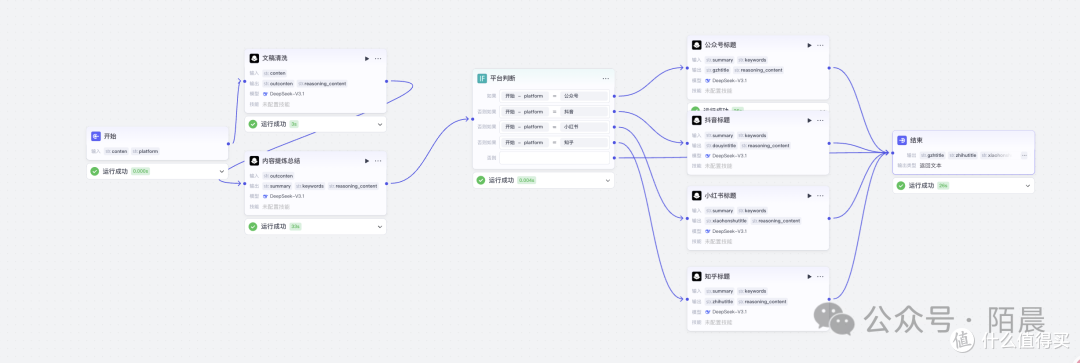The image size is (1080, 363).
Task: Run the 小红书标题 node with play button
Action: (809, 196)
